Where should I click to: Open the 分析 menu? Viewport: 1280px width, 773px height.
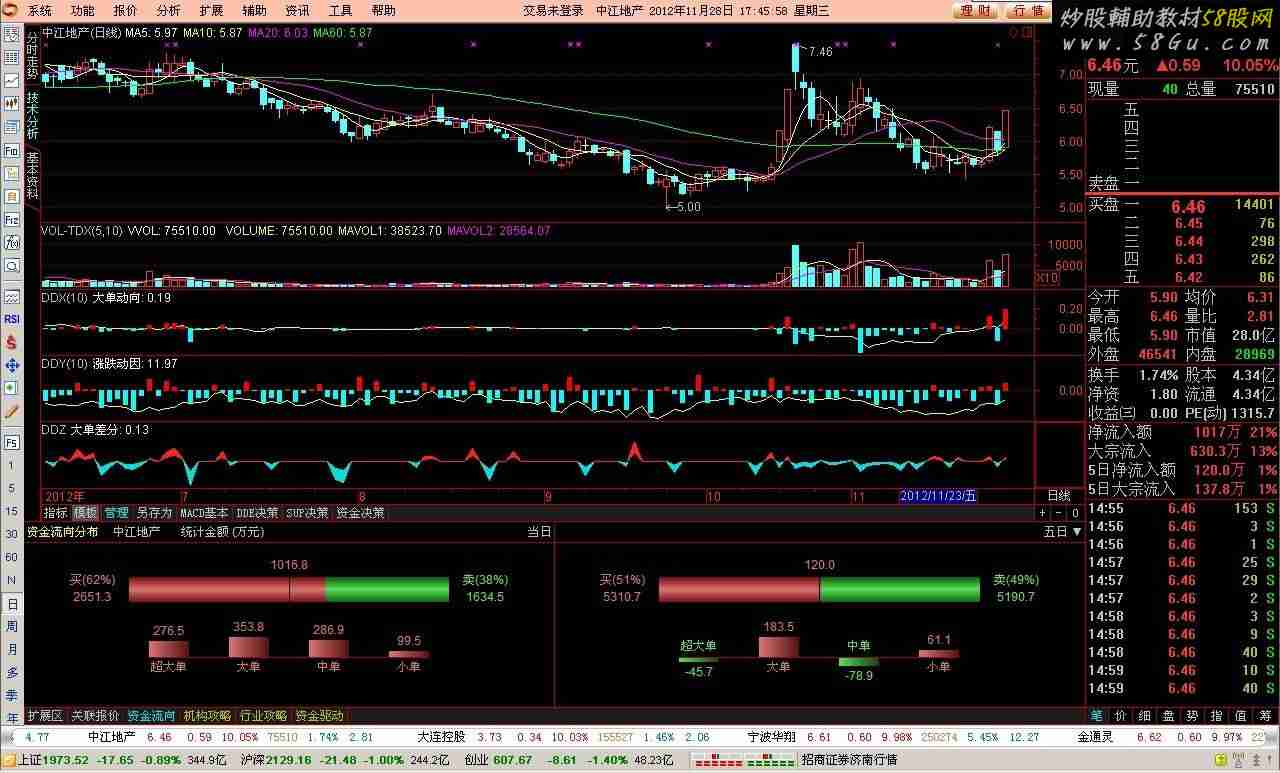point(168,11)
